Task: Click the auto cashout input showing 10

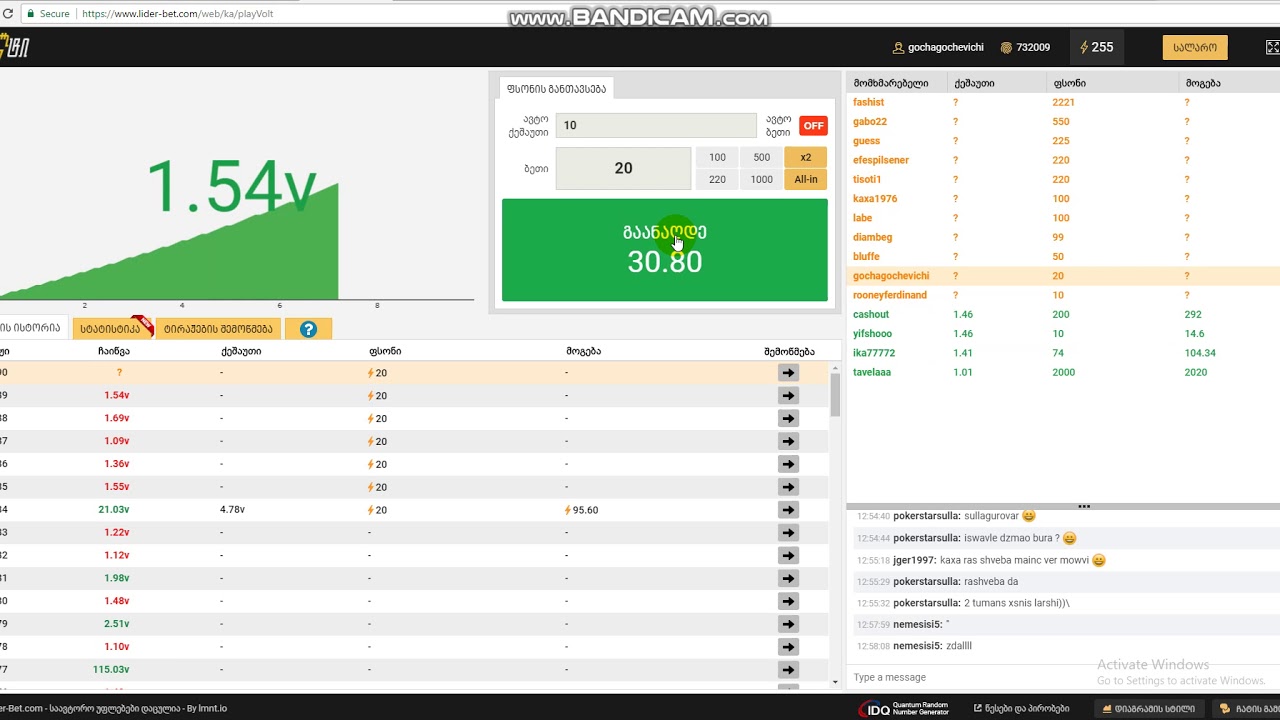Action: click(x=656, y=125)
